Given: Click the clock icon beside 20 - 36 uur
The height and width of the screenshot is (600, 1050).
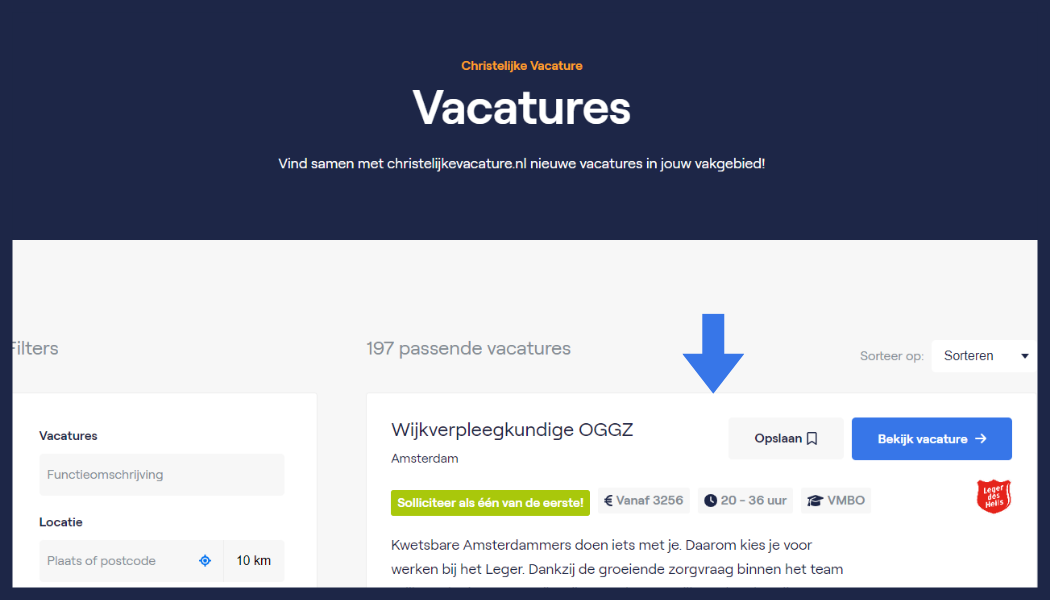Looking at the screenshot, I should [x=710, y=500].
